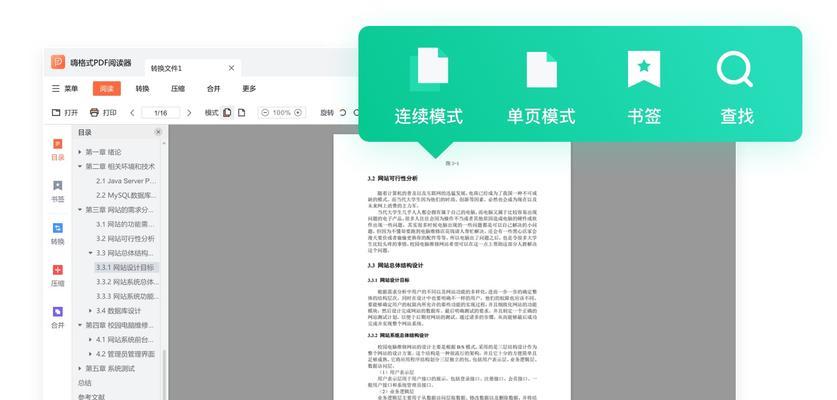This screenshot has width=837, height=400.
Task: Open outline entry 2.1 Java Server P...
Action: point(126,181)
